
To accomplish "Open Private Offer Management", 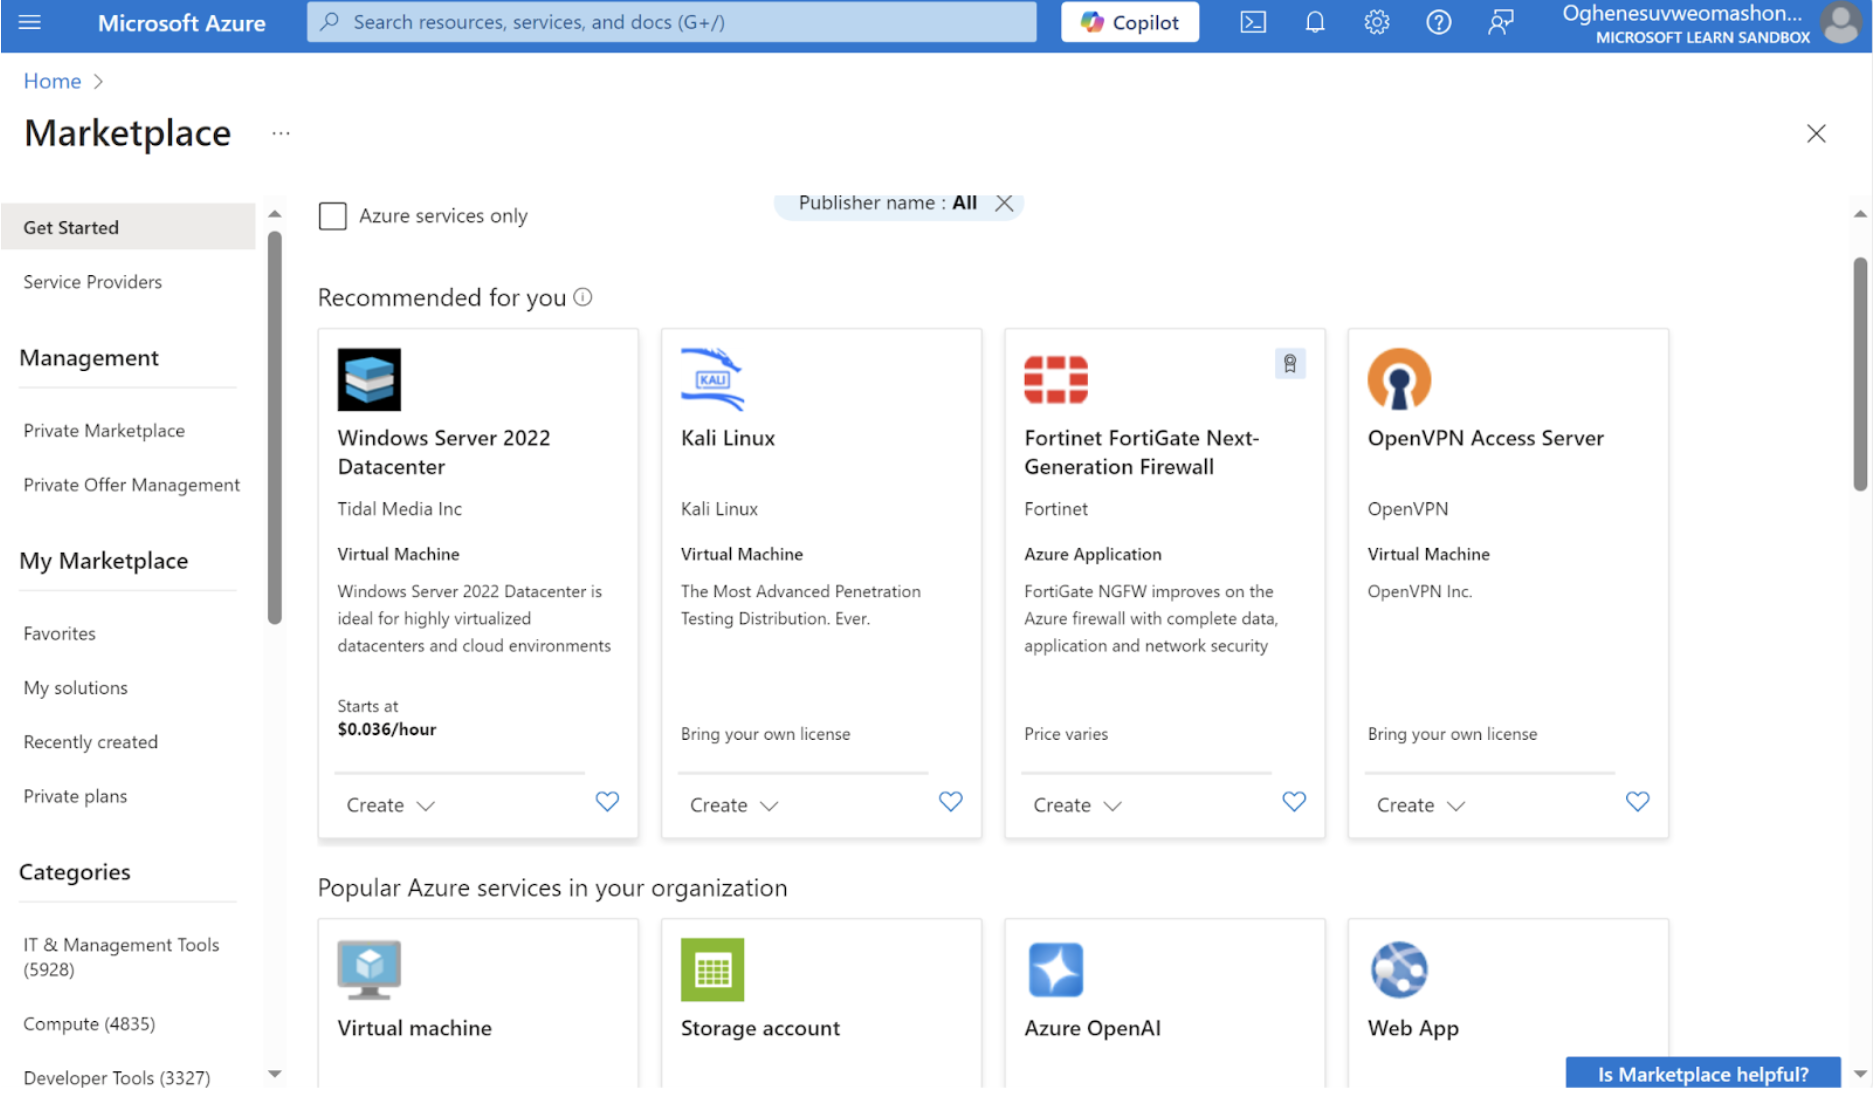I will coord(131,485).
